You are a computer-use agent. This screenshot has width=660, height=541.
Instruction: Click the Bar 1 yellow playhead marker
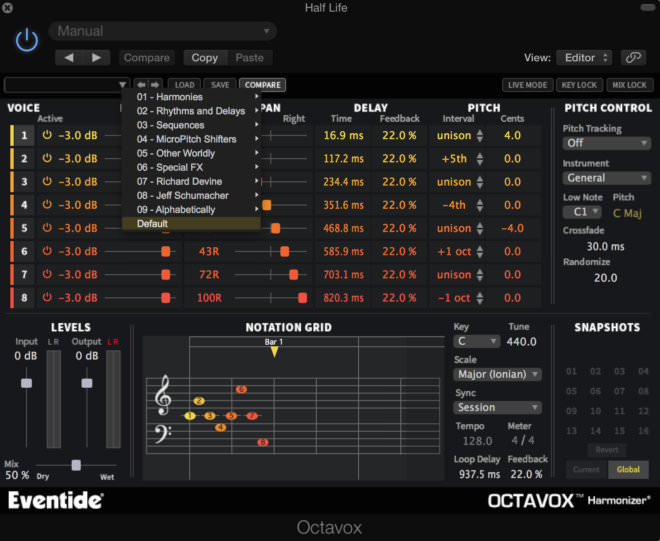[274, 352]
